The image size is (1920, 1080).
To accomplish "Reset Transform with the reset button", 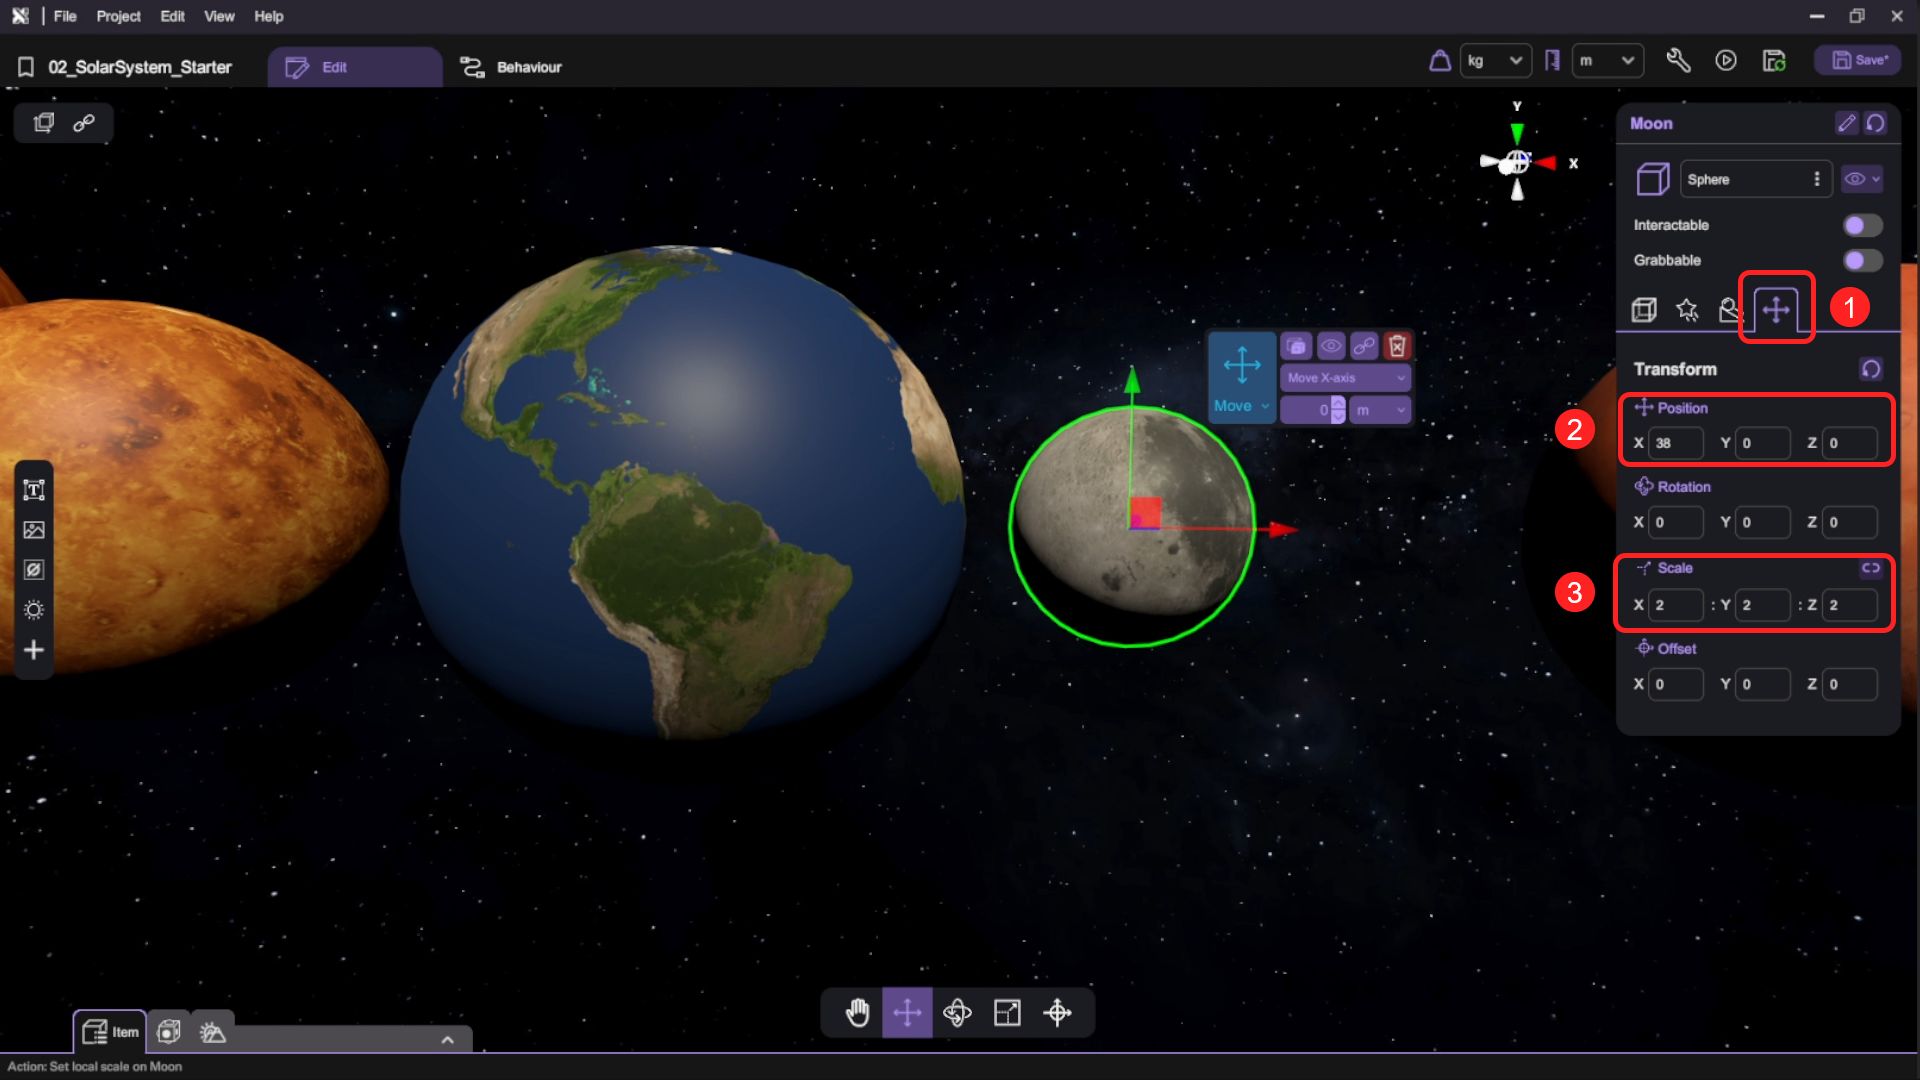I will 1871,369.
